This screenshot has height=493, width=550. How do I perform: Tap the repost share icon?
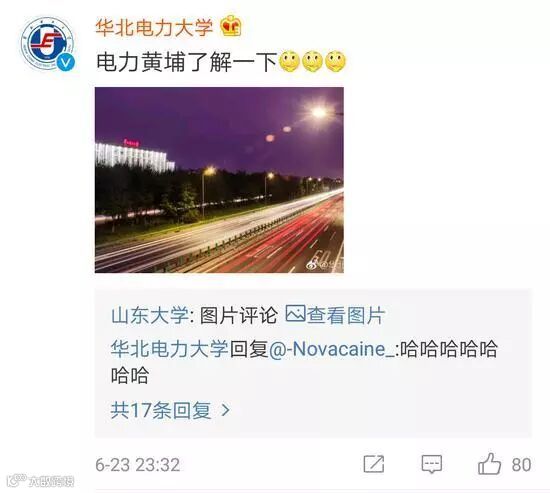374,464
